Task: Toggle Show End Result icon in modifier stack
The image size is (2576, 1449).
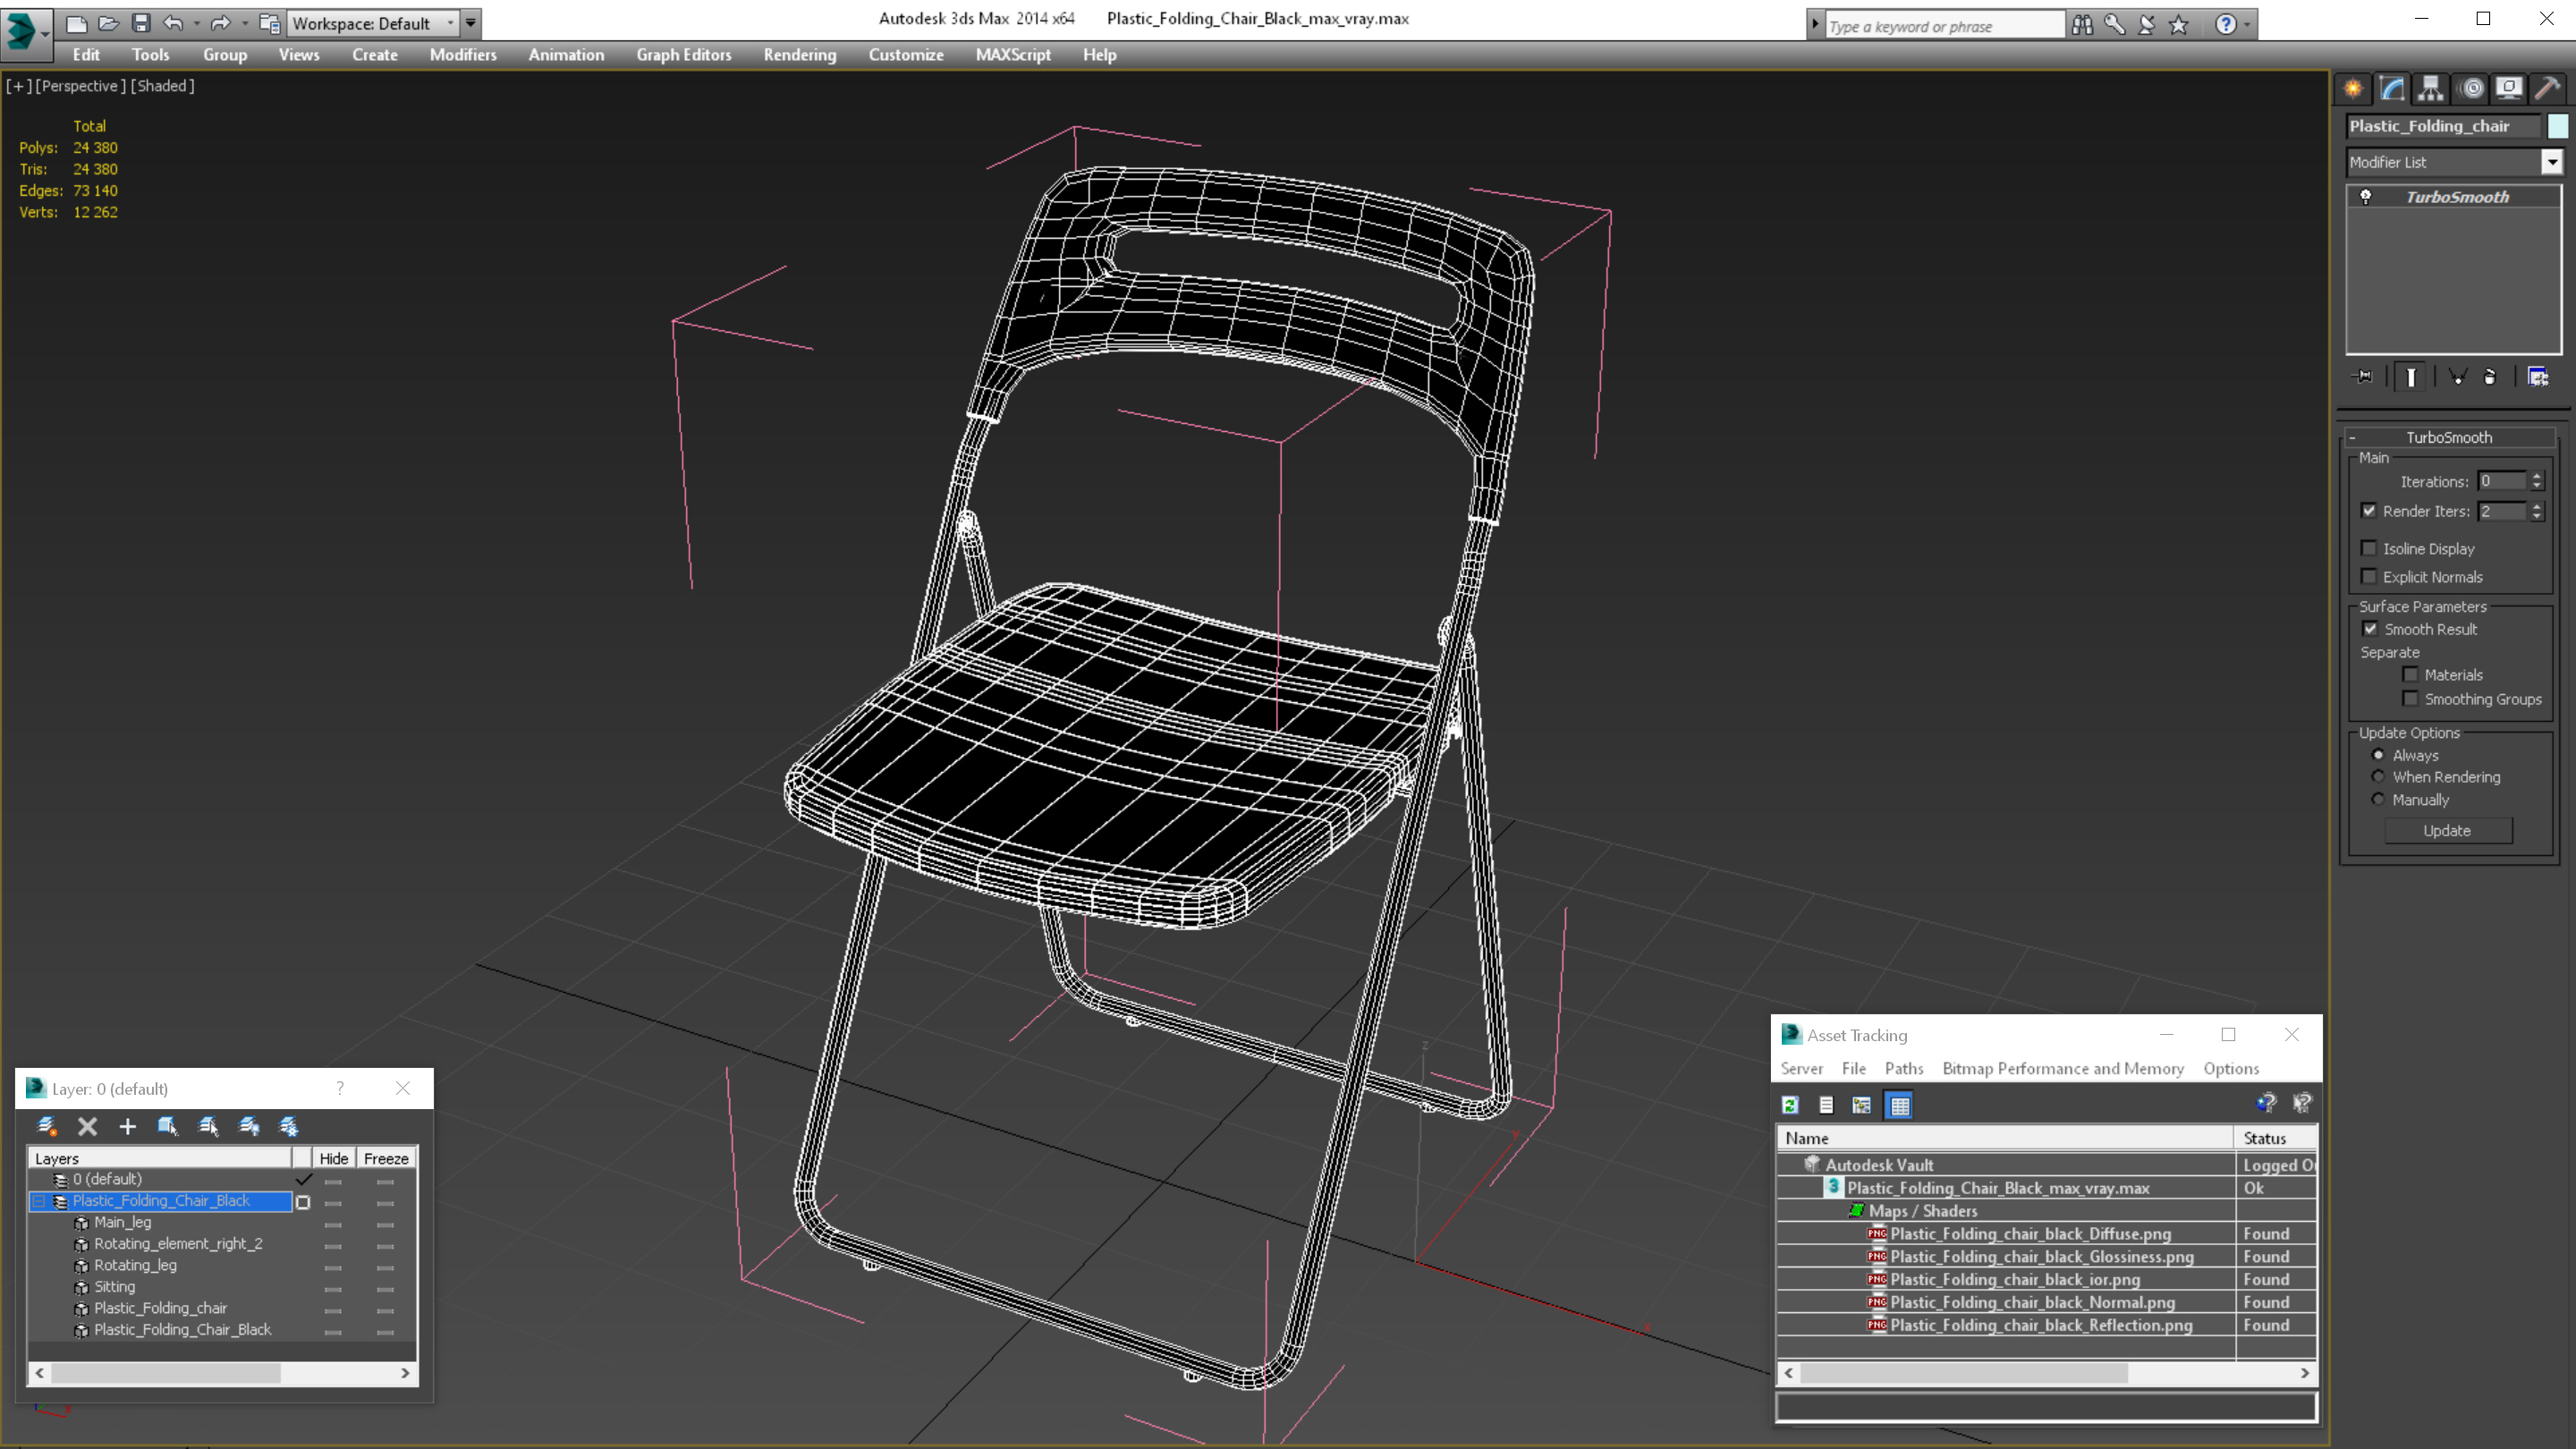Action: click(2411, 377)
